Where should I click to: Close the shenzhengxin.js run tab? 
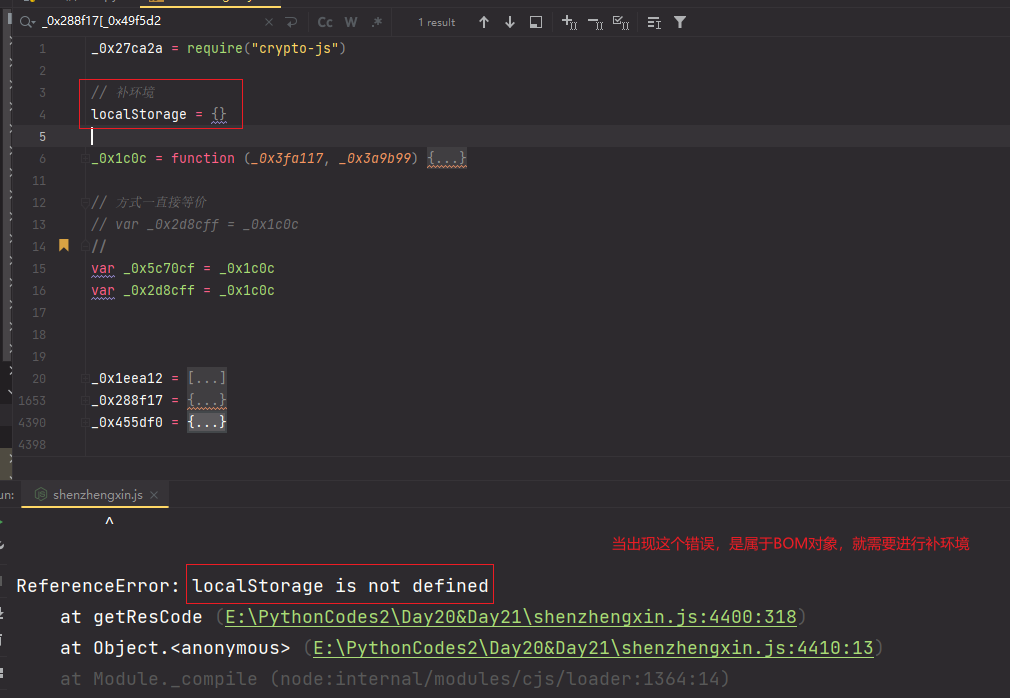point(154,495)
